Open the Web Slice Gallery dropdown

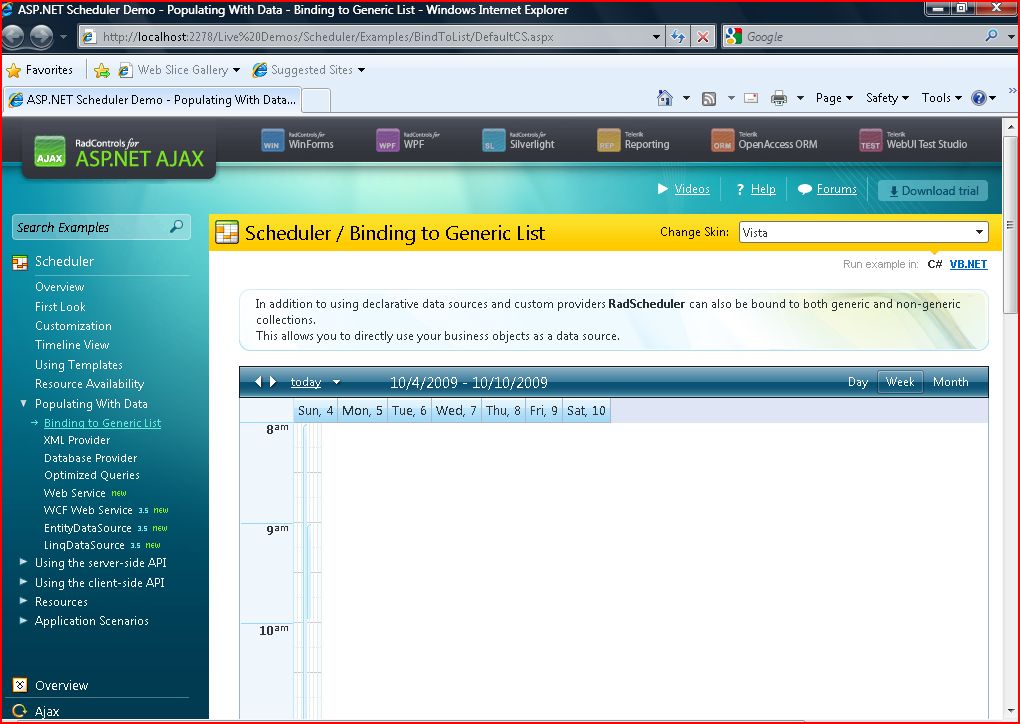tap(236, 70)
